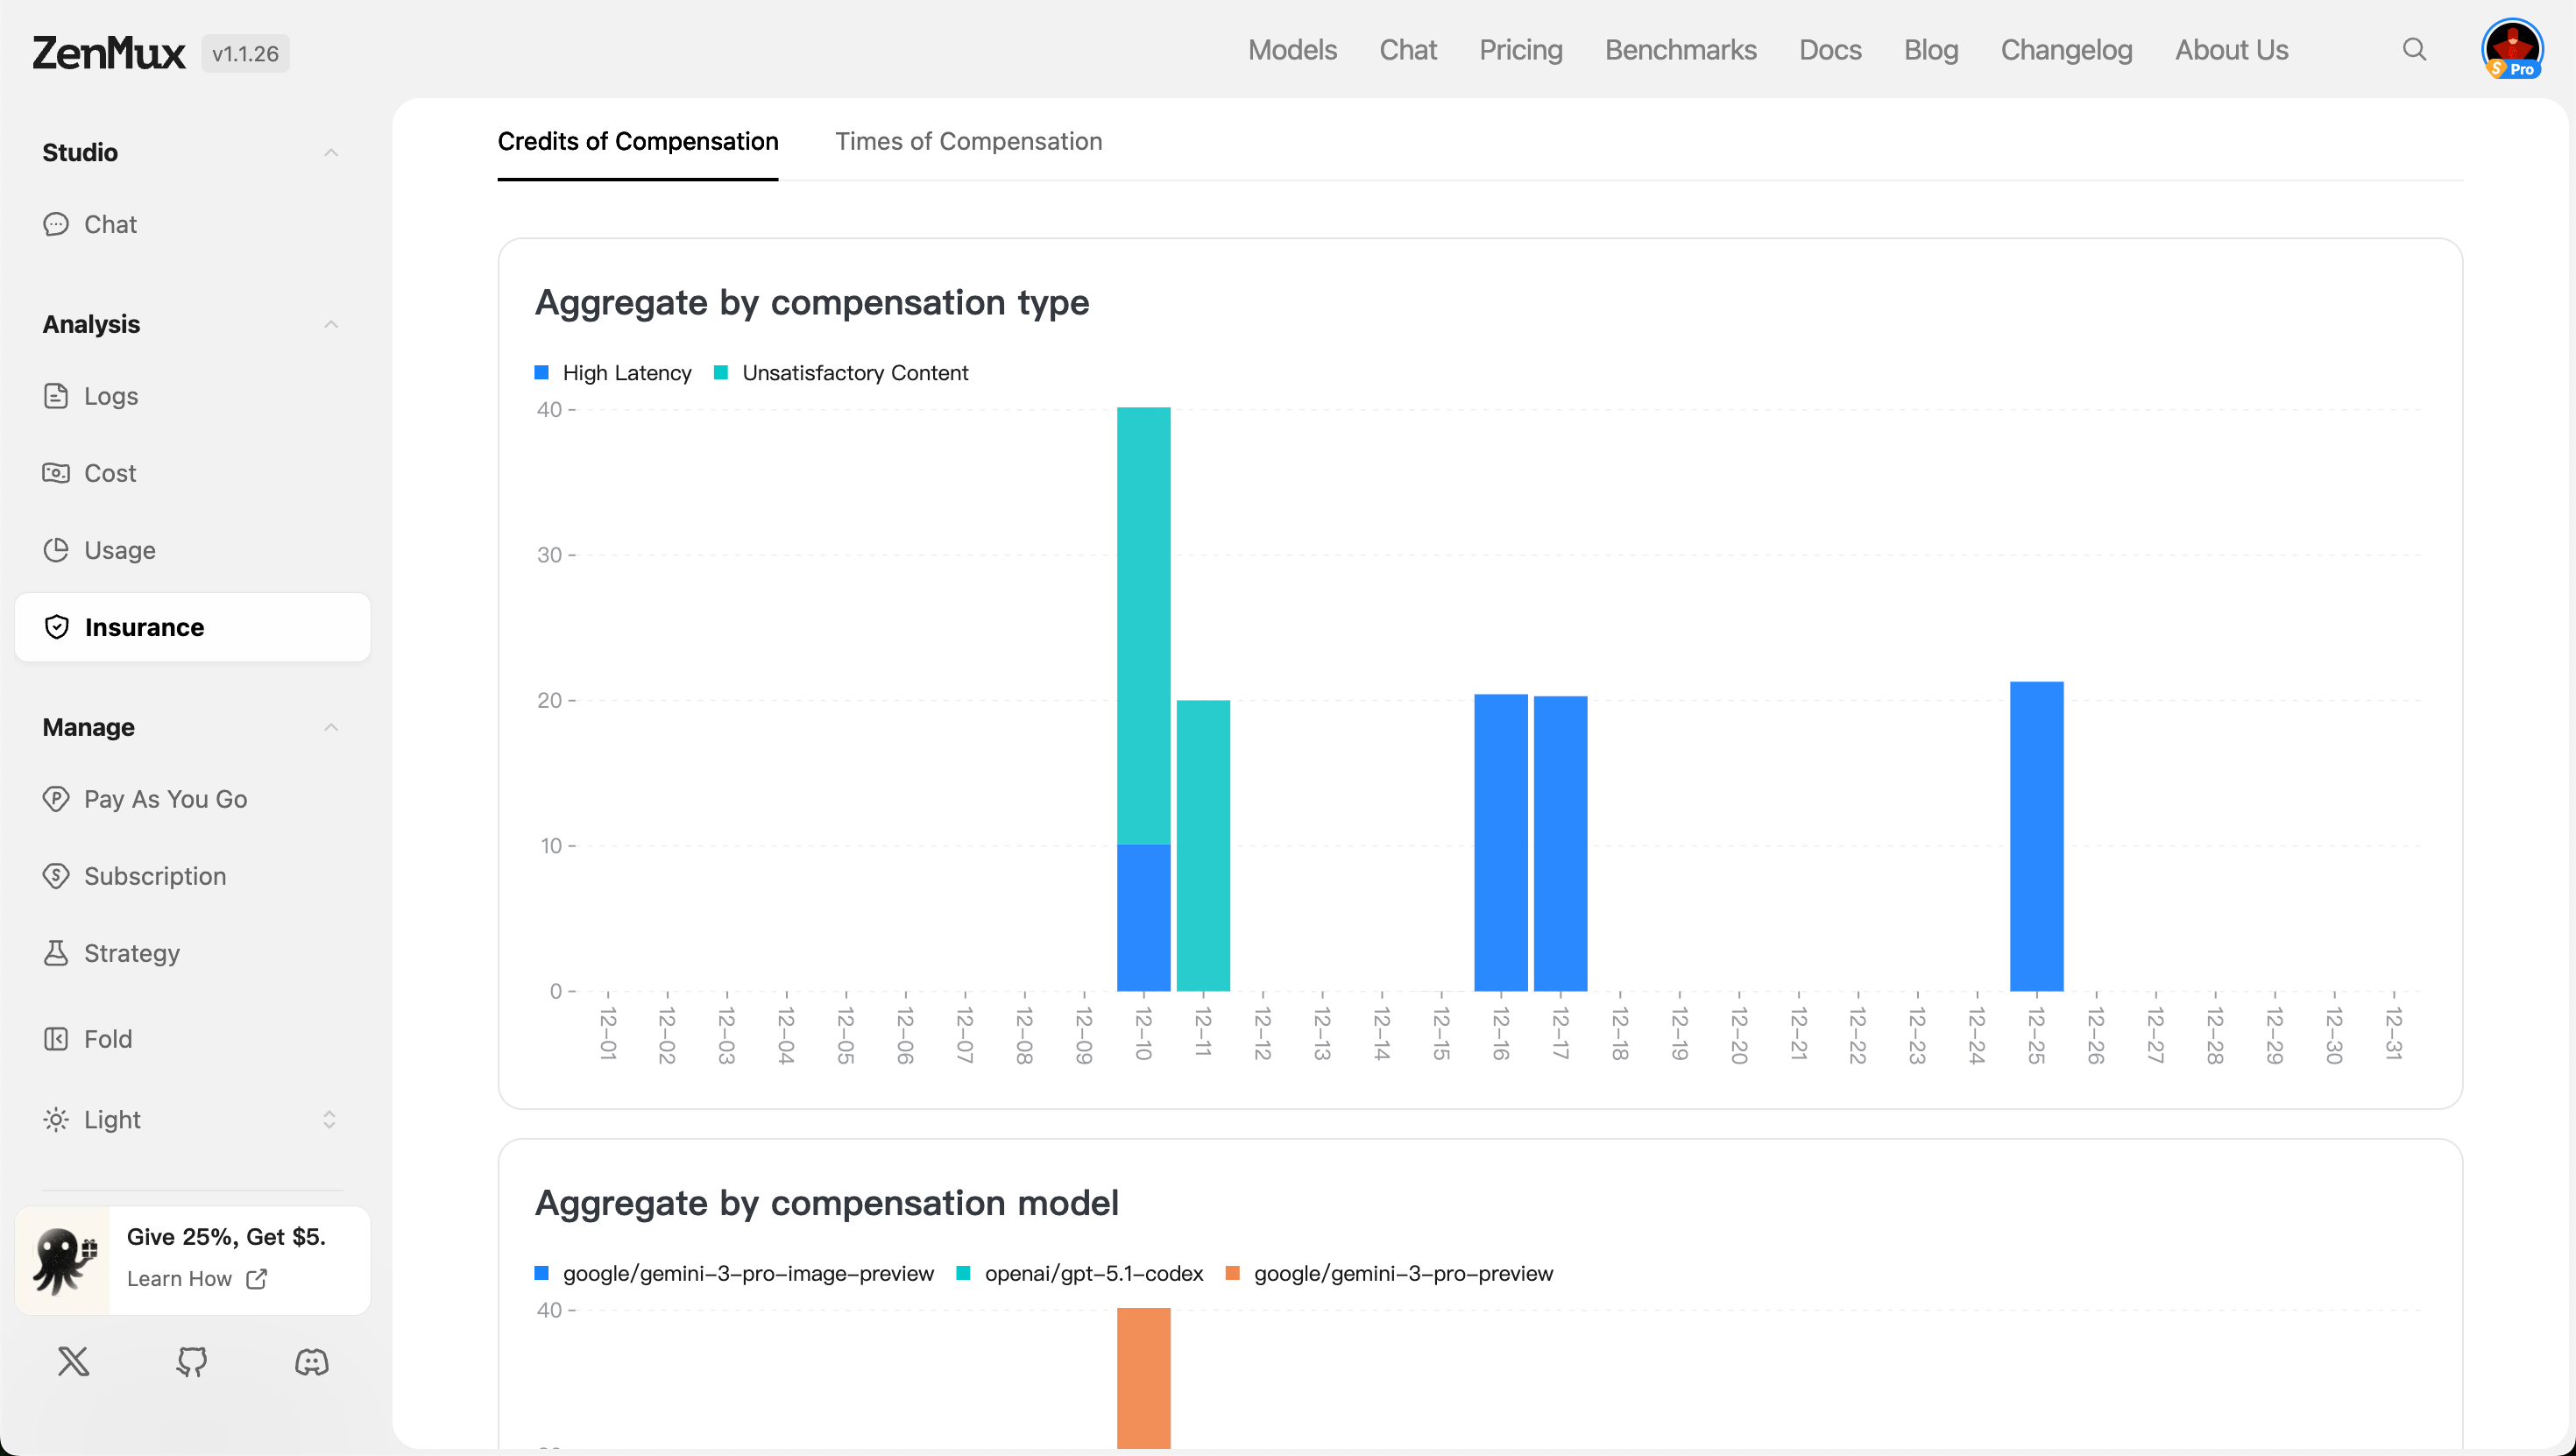The height and width of the screenshot is (1456, 2576).
Task: Open the Discord icon link
Action: click(311, 1361)
